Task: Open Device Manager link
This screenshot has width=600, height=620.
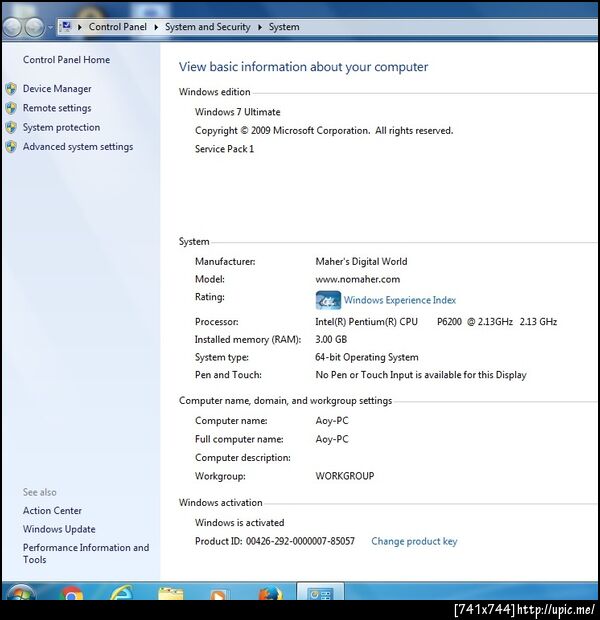Action: pyautogui.click(x=57, y=89)
